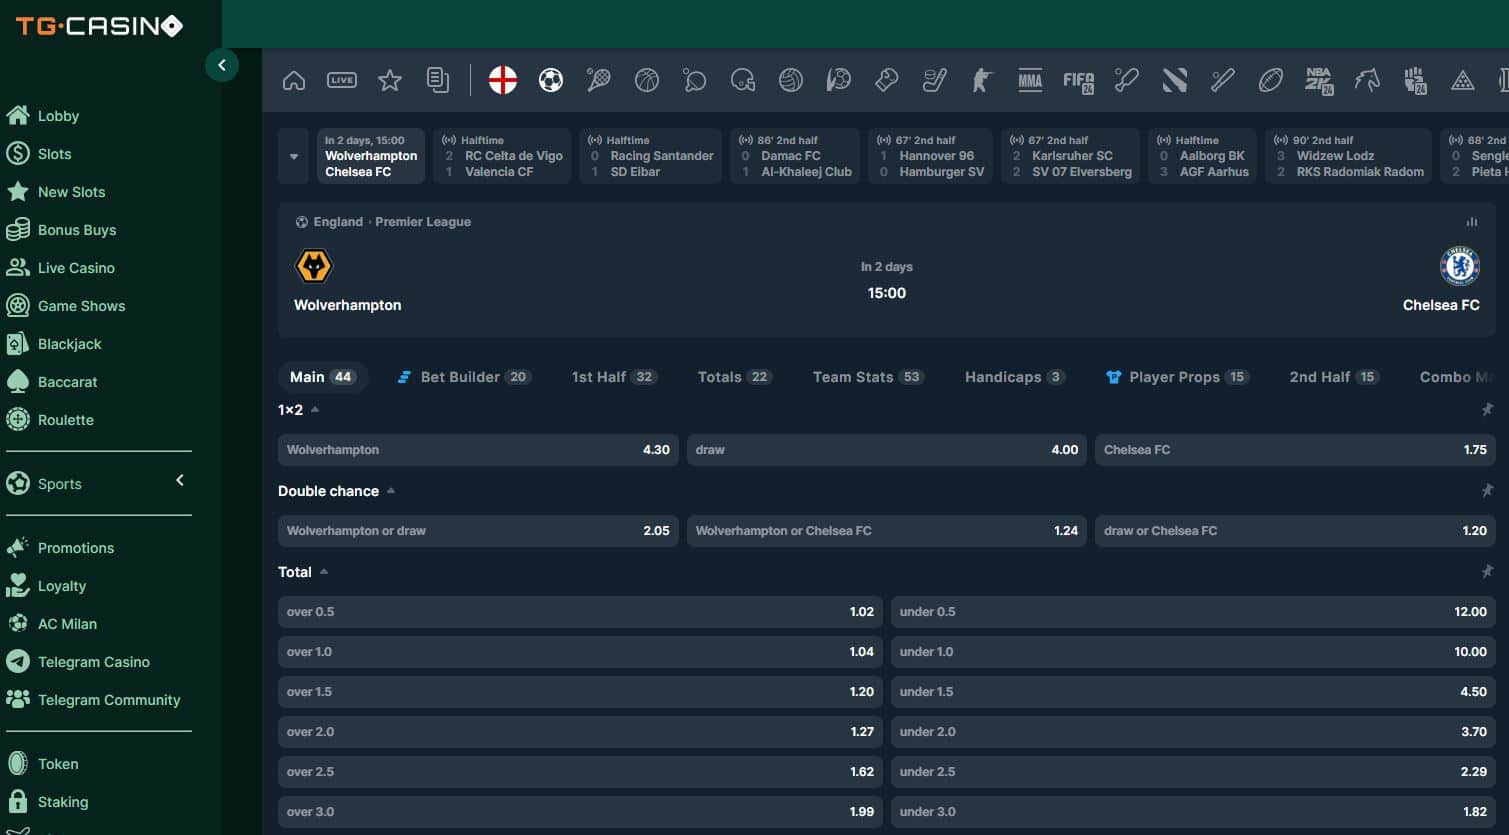The width and height of the screenshot is (1509, 835).
Task: Select the boxing glove icon
Action: click(x=887, y=80)
